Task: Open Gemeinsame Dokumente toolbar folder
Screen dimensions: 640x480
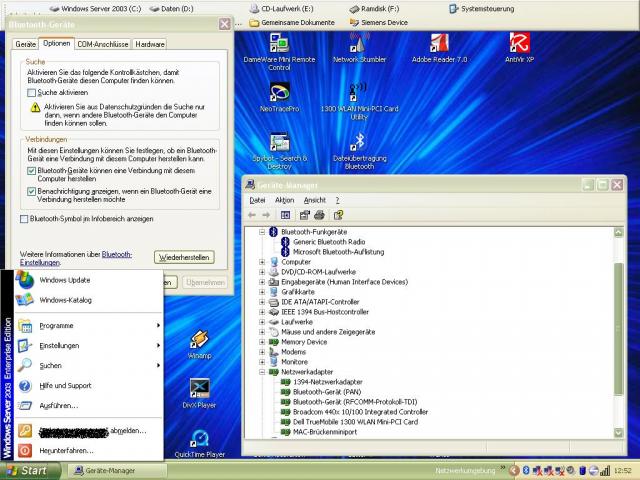Action: pyautogui.click(x=293, y=22)
